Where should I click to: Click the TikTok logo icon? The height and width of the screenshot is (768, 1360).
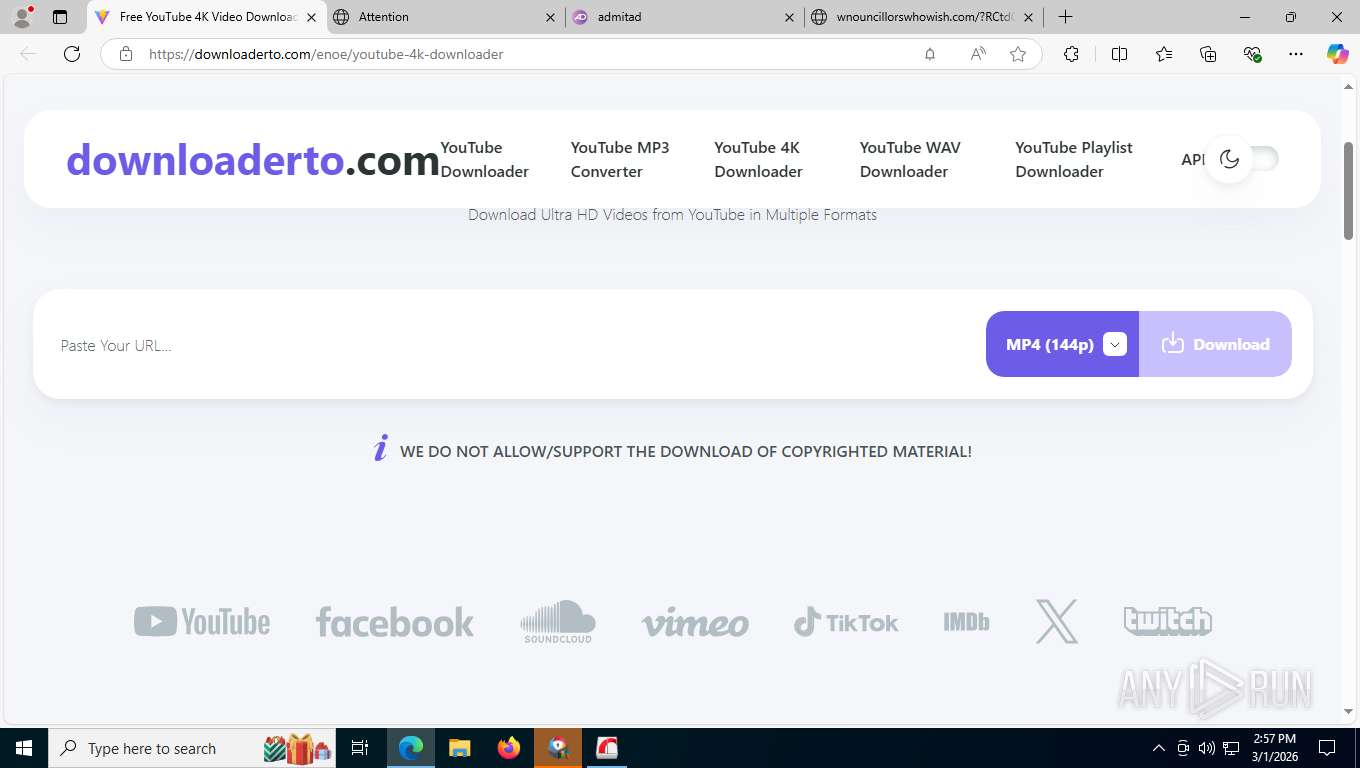tap(846, 622)
